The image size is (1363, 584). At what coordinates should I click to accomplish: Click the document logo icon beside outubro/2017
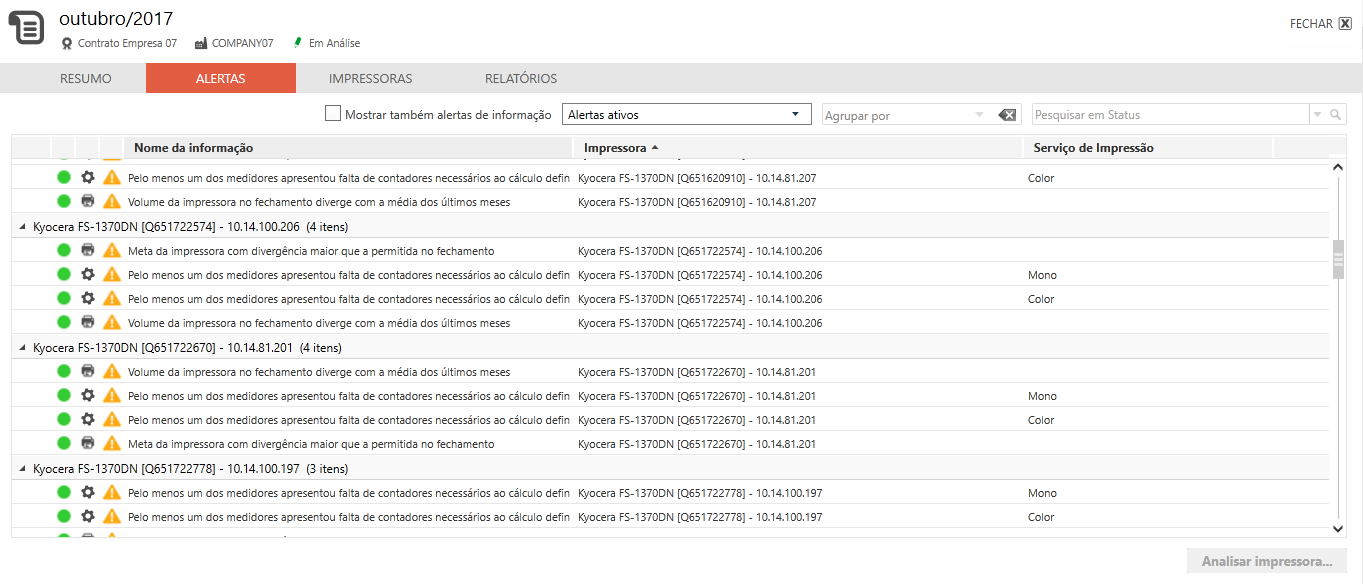(x=27, y=27)
